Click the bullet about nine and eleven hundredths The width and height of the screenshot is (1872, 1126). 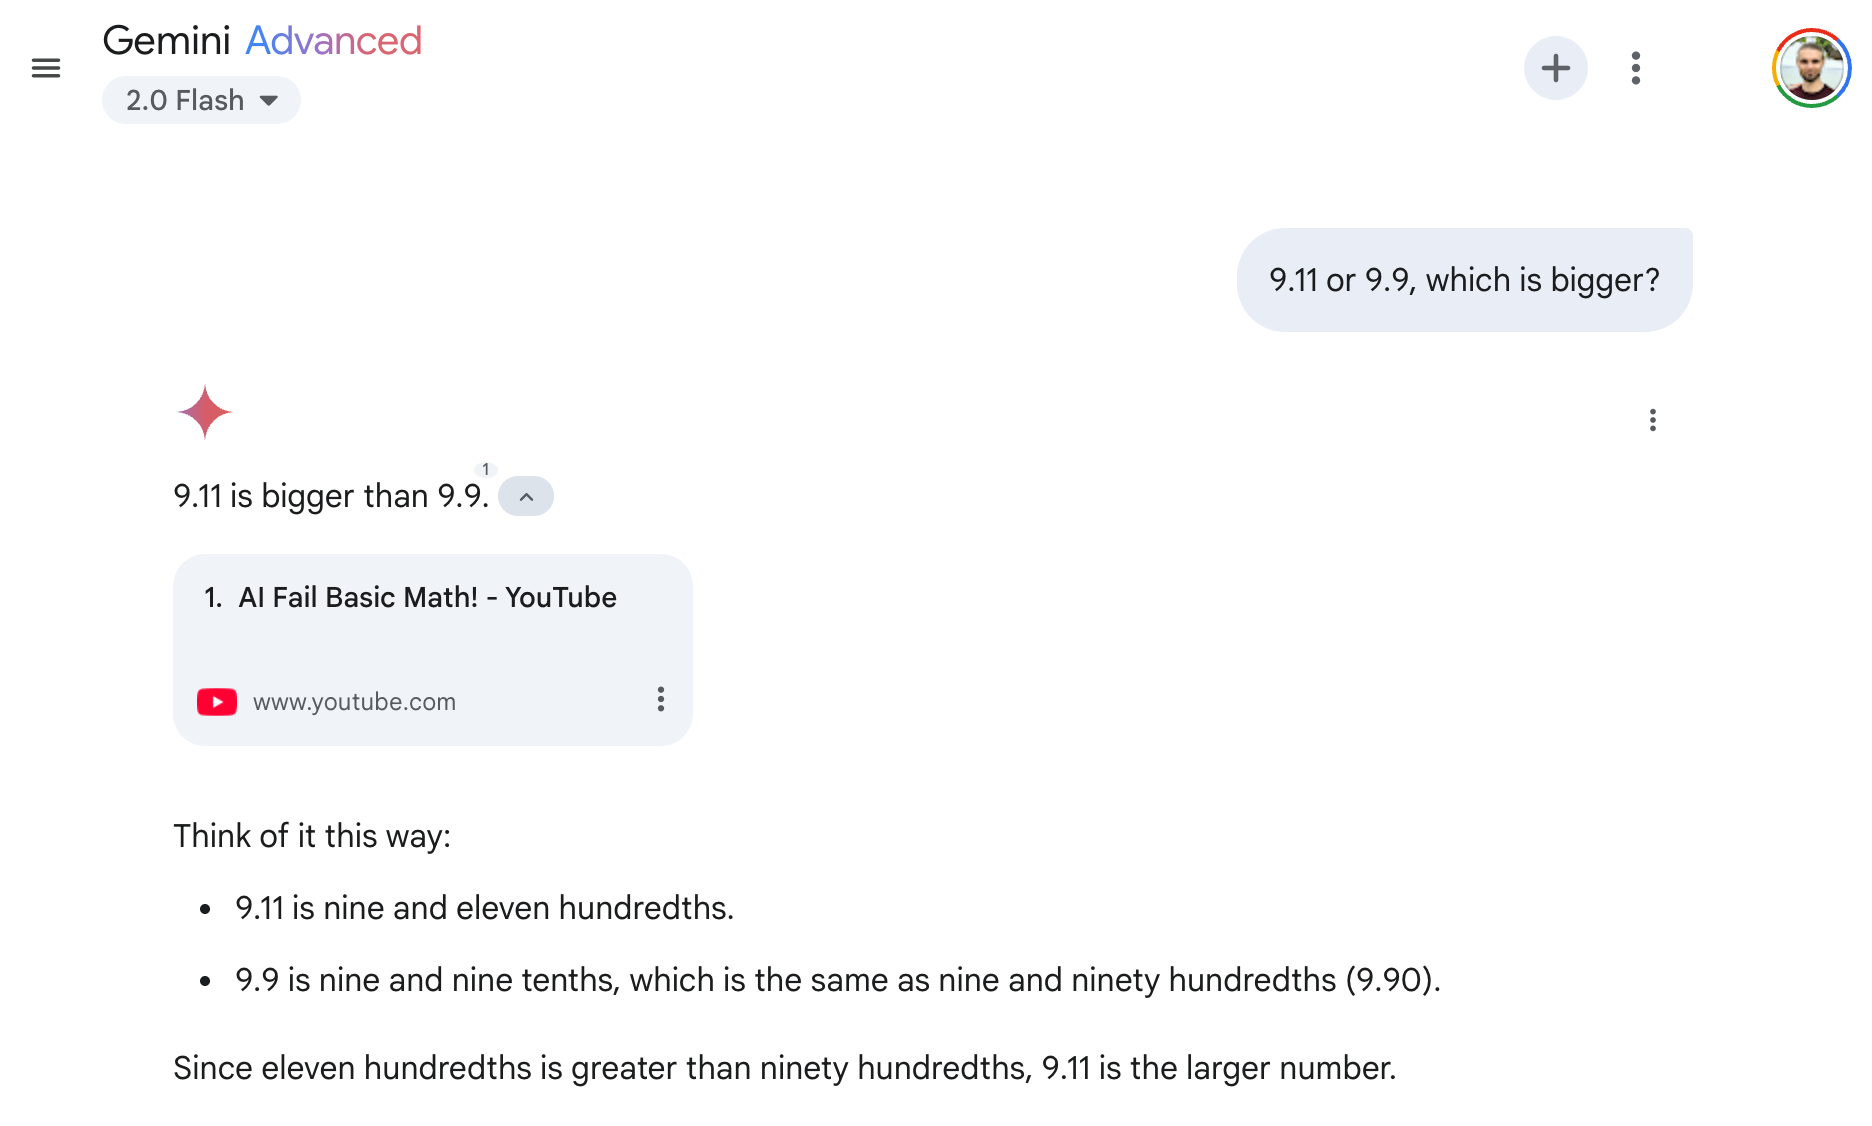pos(484,908)
